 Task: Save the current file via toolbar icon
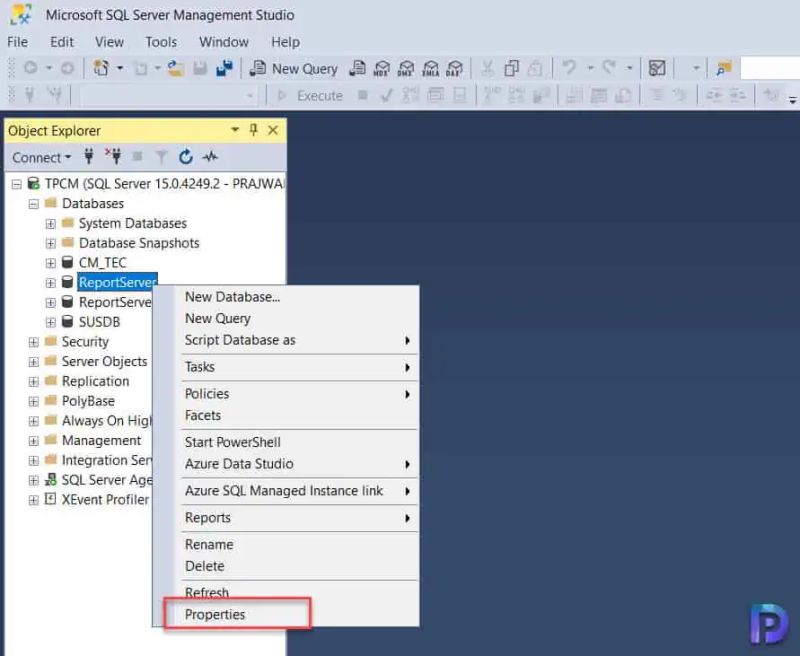coord(198,68)
